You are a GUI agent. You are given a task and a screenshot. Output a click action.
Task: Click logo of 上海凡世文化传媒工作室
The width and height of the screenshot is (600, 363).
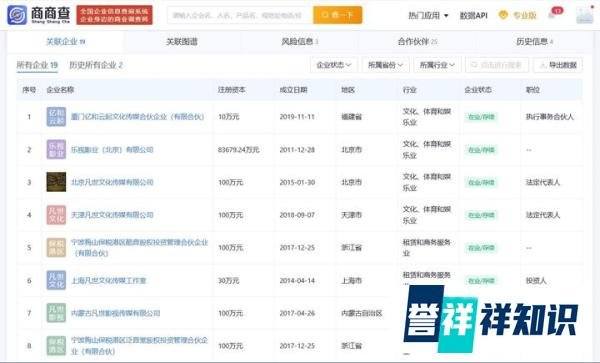[56, 280]
